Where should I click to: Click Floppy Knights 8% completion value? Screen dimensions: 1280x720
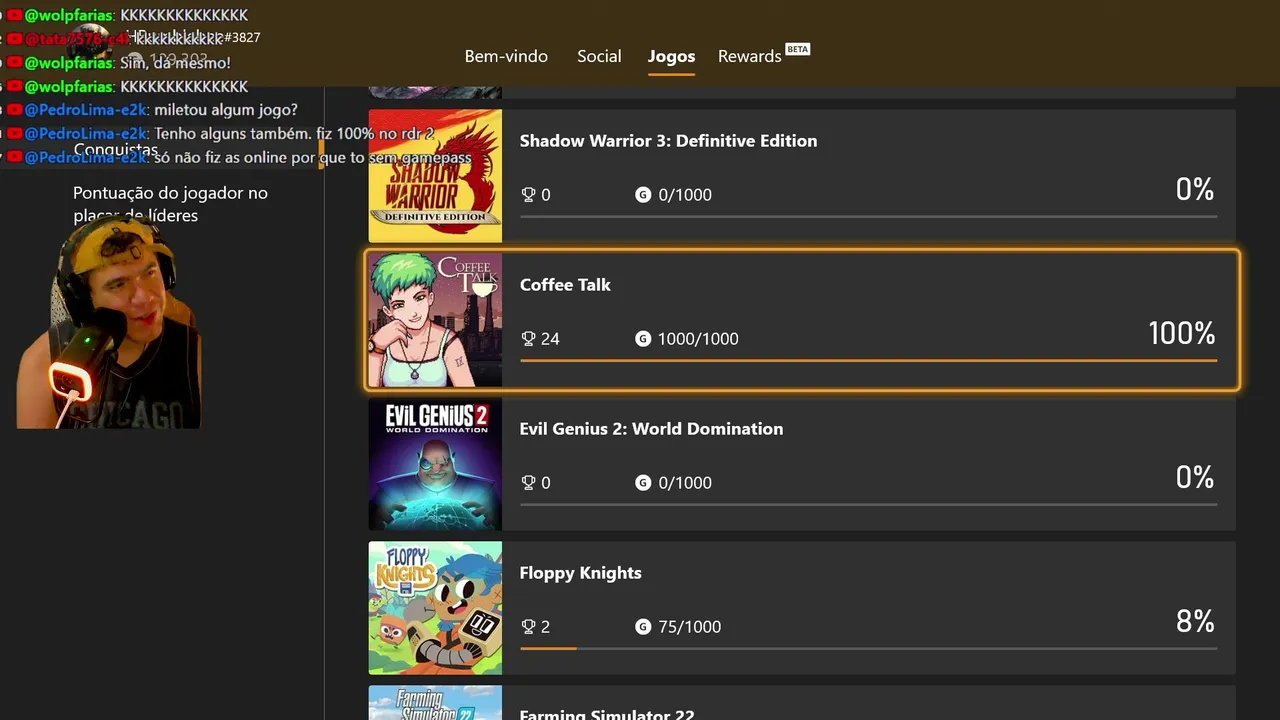[x=1195, y=621]
